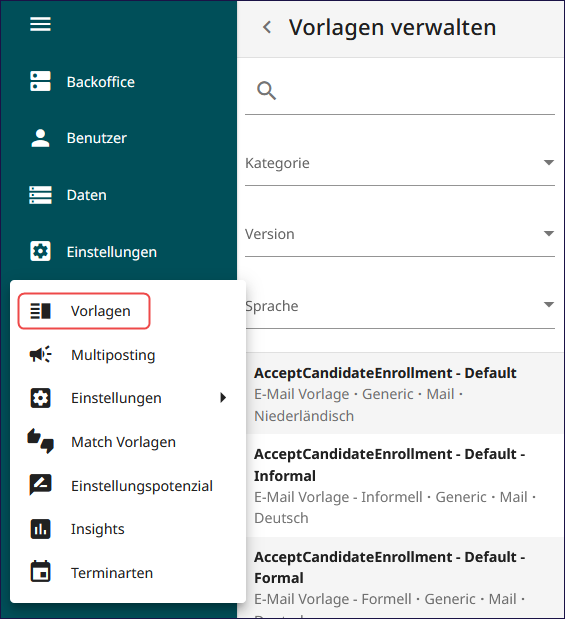Click the template search field
This screenshot has height=619, width=565.
[400, 91]
